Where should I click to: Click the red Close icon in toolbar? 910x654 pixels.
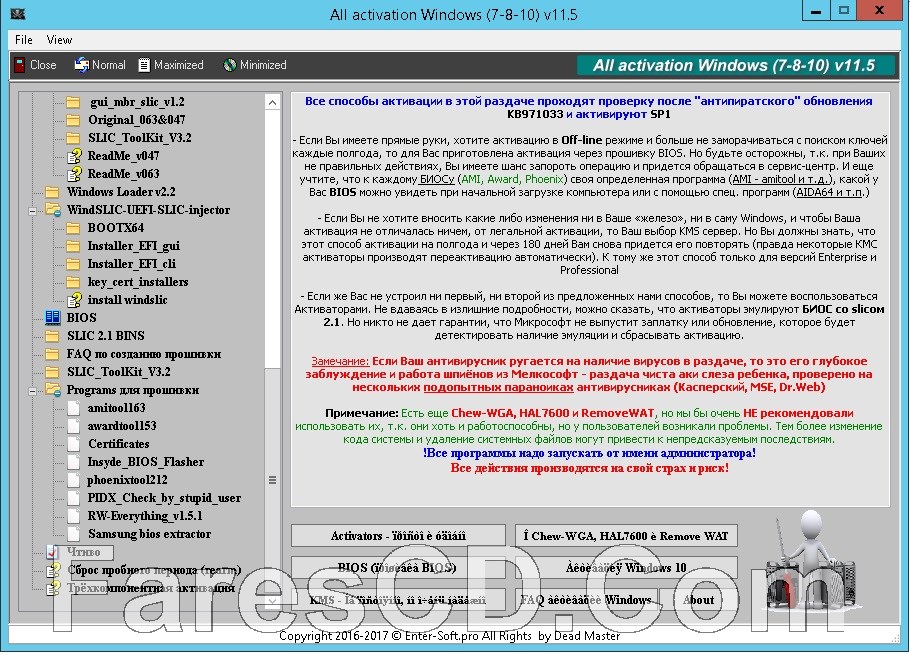(x=20, y=65)
